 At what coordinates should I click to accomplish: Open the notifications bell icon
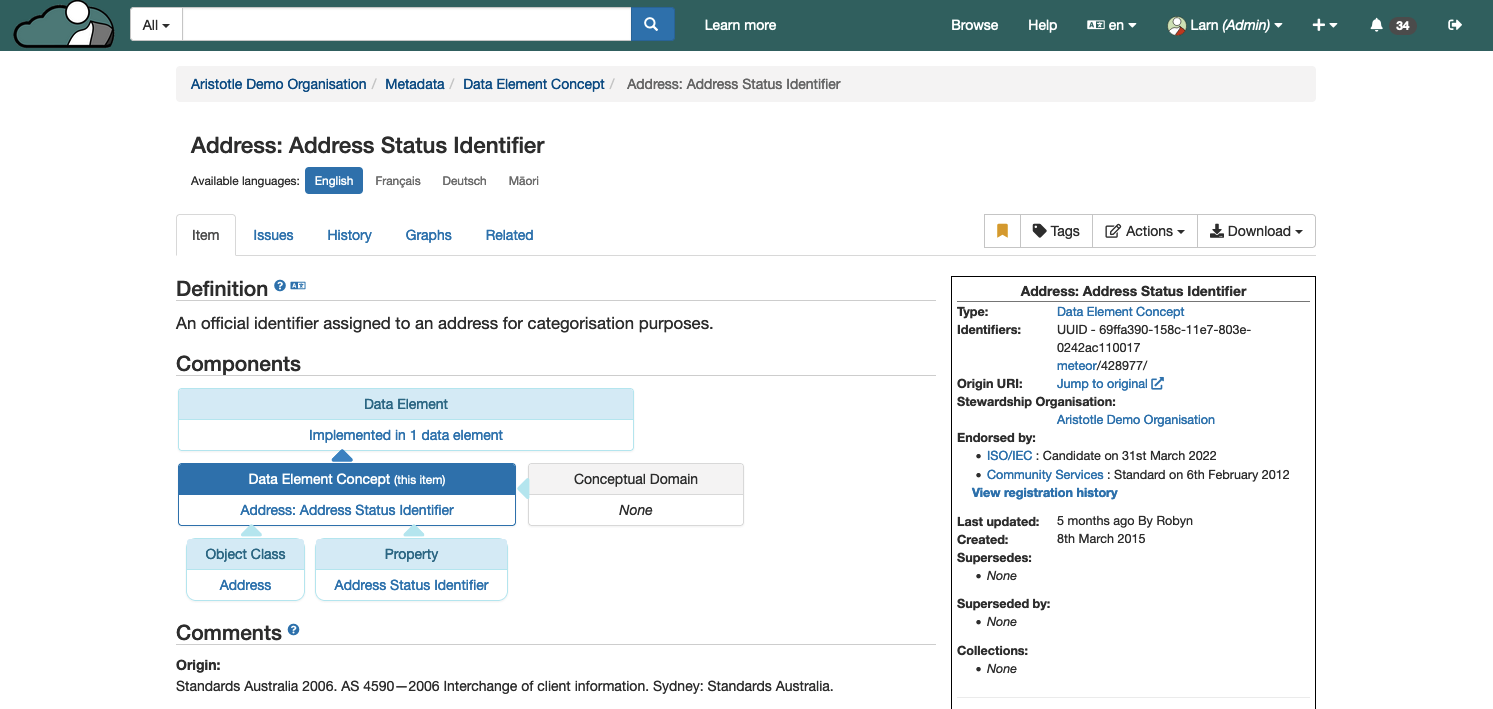[x=1377, y=25]
